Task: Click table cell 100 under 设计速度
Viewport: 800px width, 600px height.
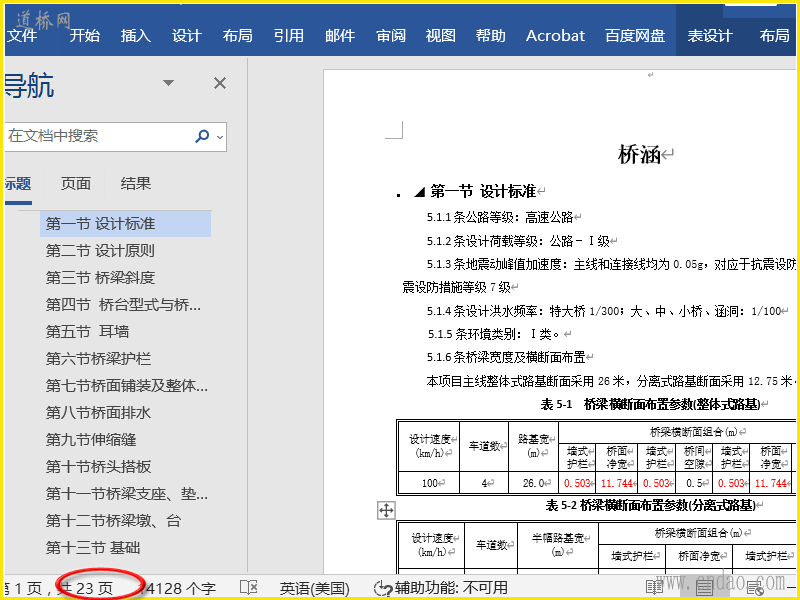Action: 430,483
